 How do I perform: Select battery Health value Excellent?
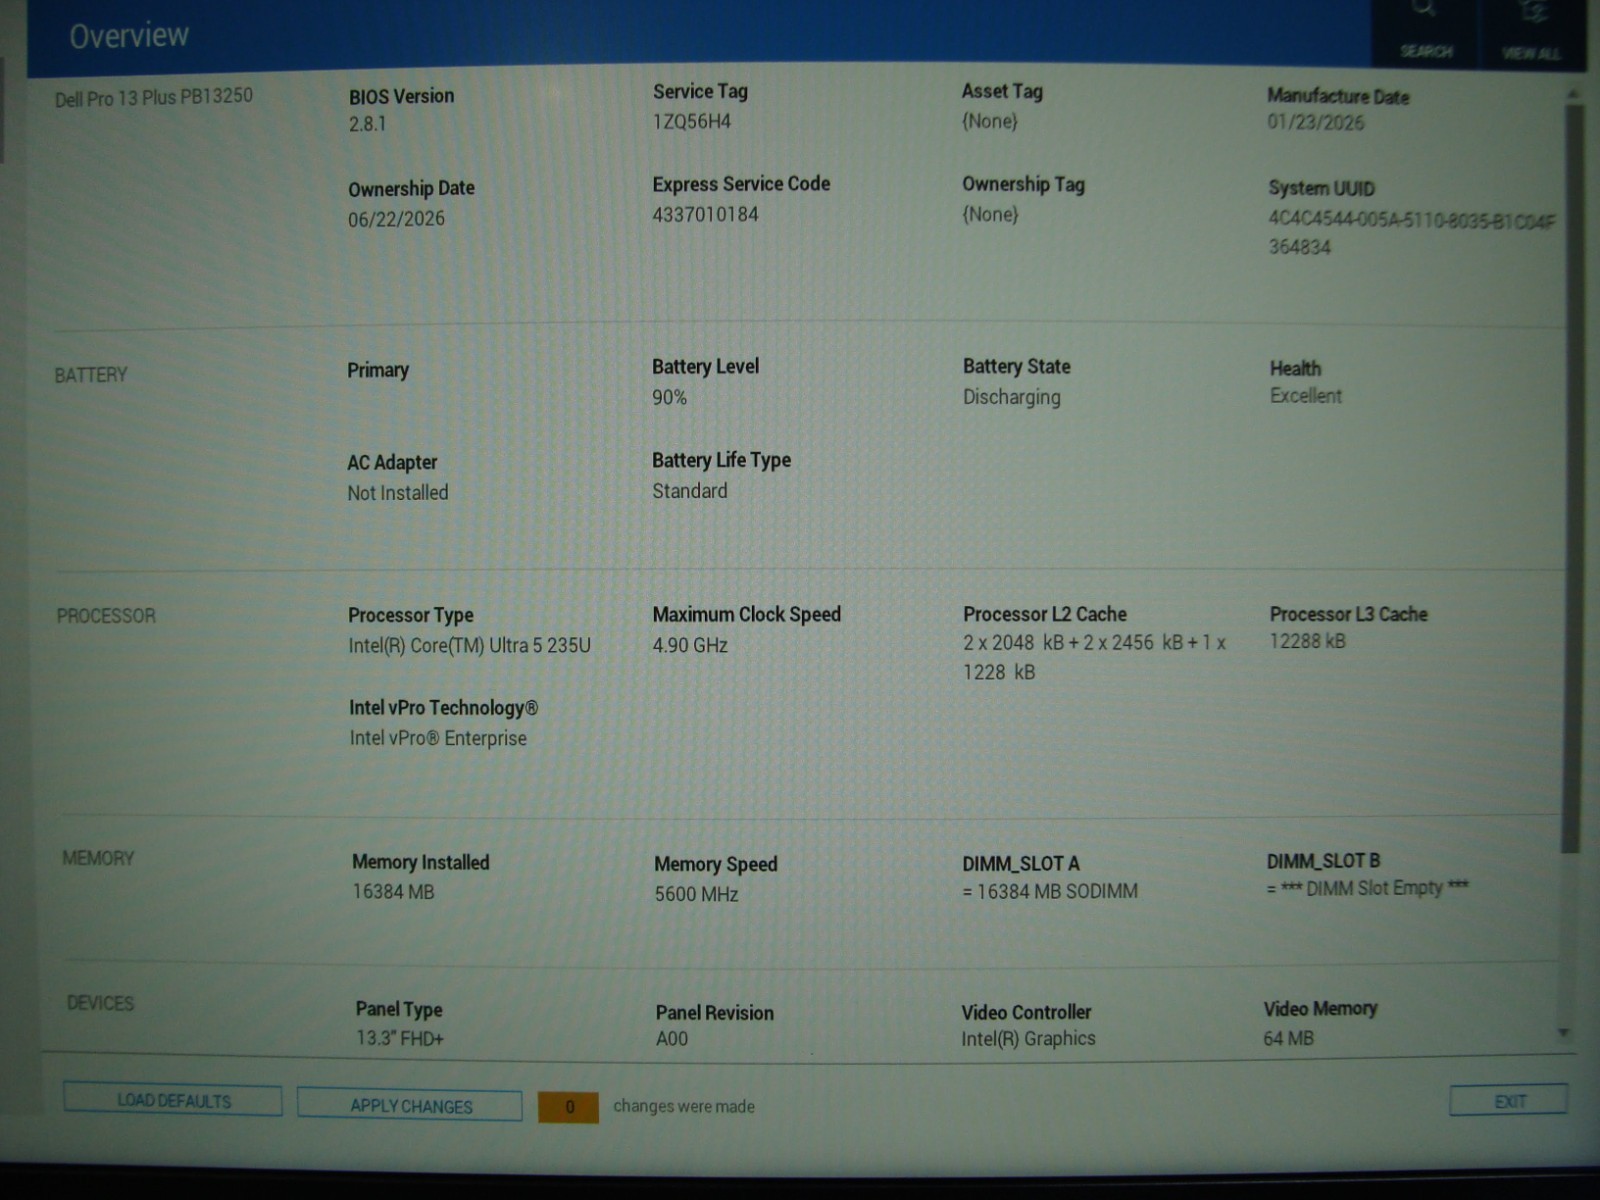(1305, 396)
